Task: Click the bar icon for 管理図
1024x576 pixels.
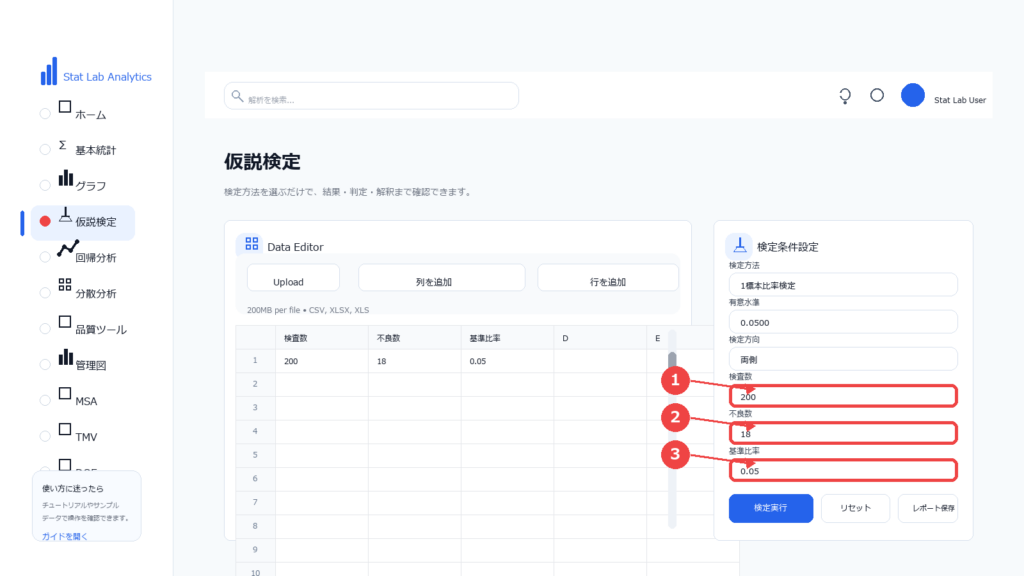Action: coord(65,357)
